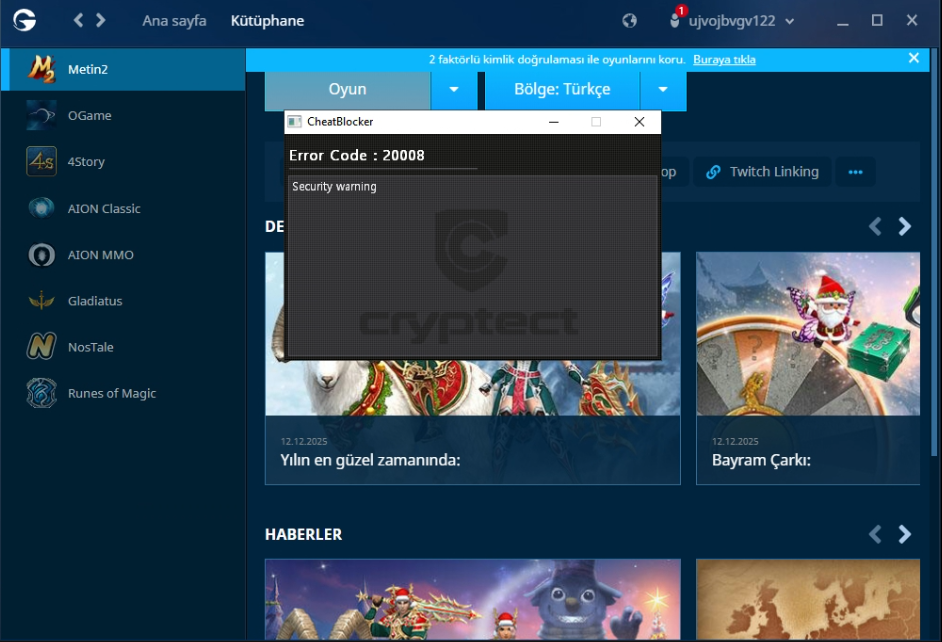Maximize the Gameforge launcher window
The image size is (942, 642).
[877, 21]
